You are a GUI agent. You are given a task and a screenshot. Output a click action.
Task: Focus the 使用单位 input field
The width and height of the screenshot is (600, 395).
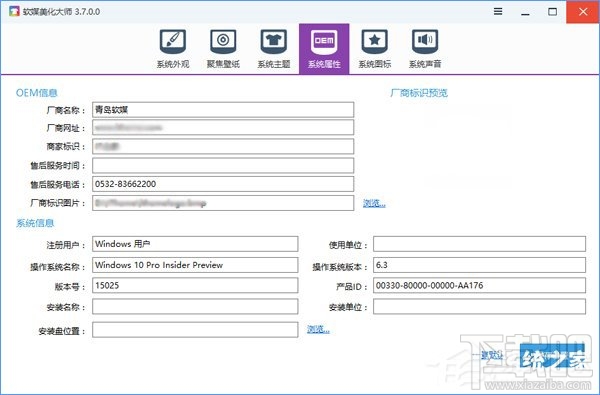pyautogui.click(x=479, y=244)
